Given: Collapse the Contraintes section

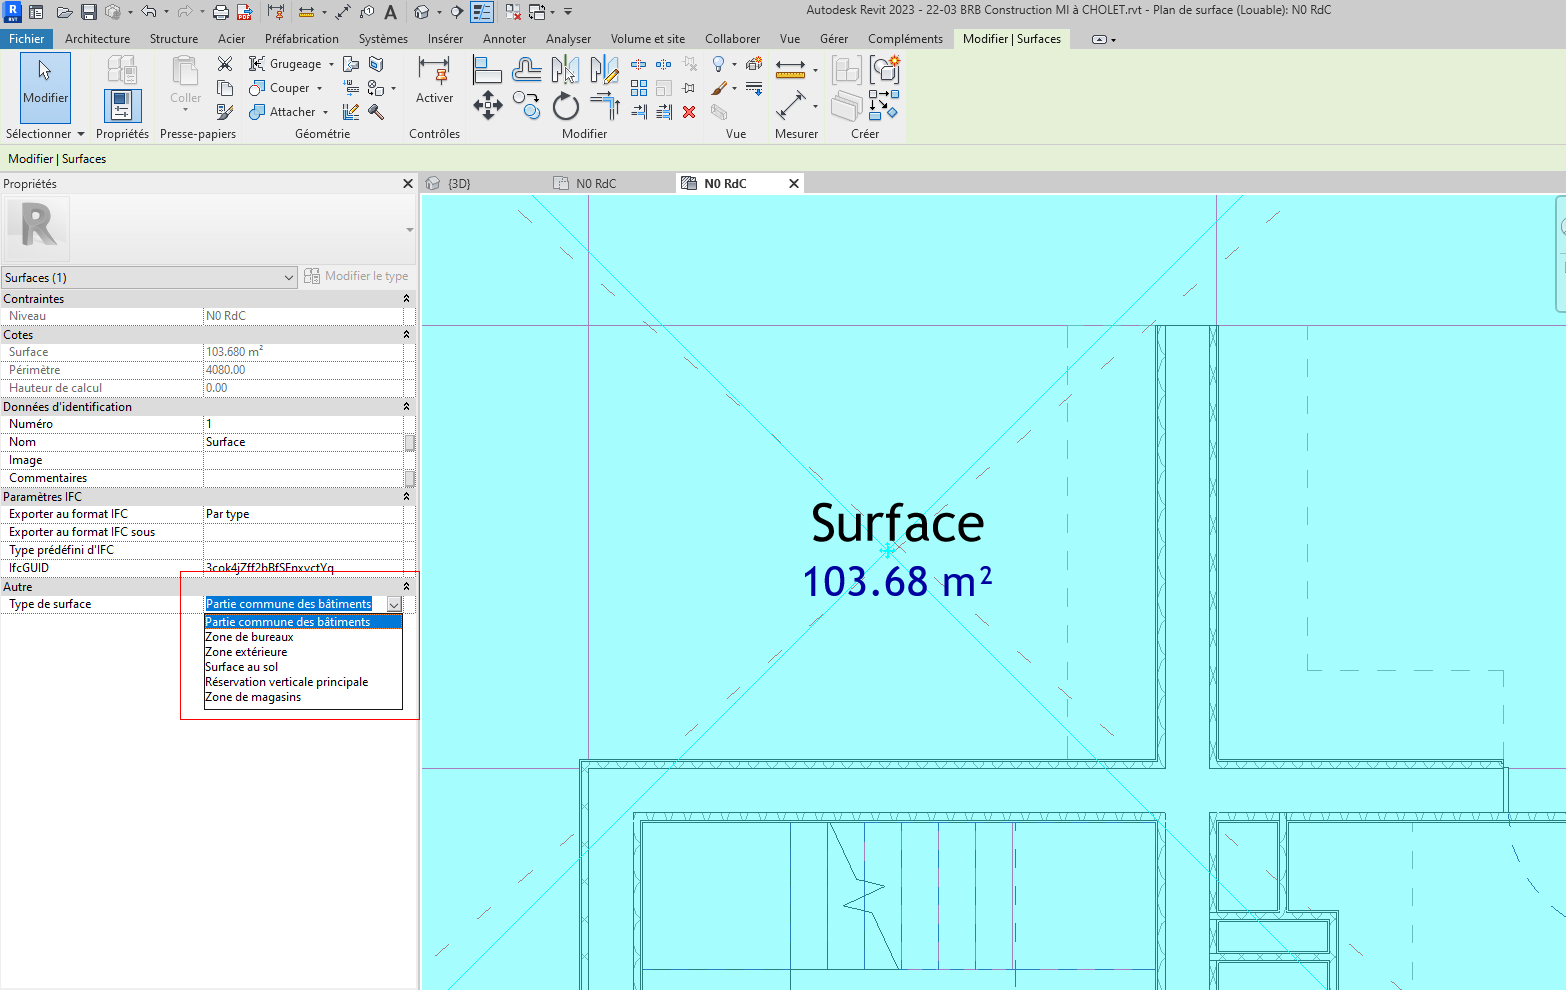Looking at the screenshot, I should (x=406, y=299).
